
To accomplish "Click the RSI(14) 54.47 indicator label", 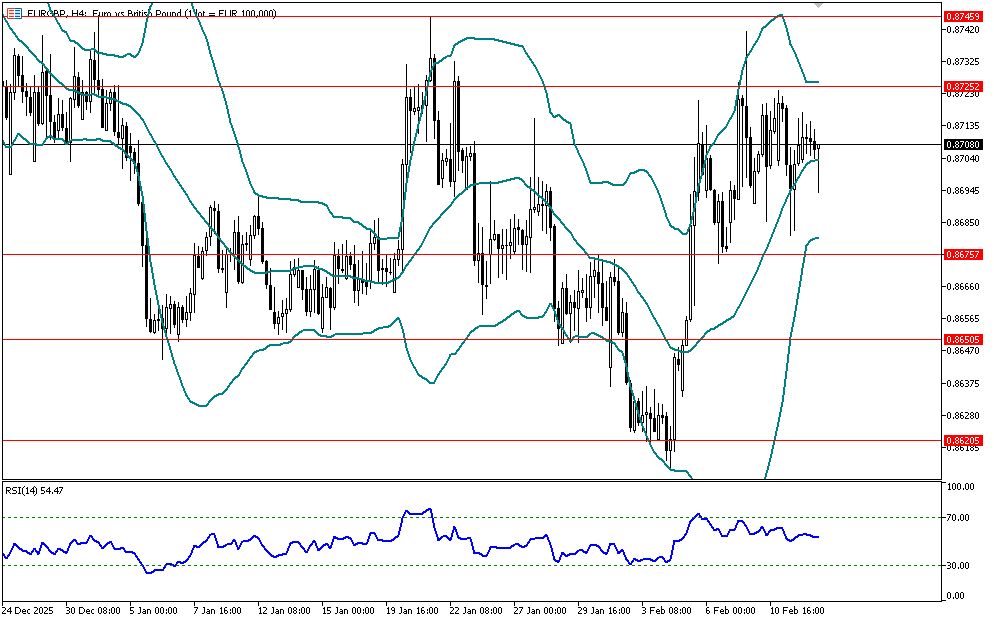I will coord(34,490).
